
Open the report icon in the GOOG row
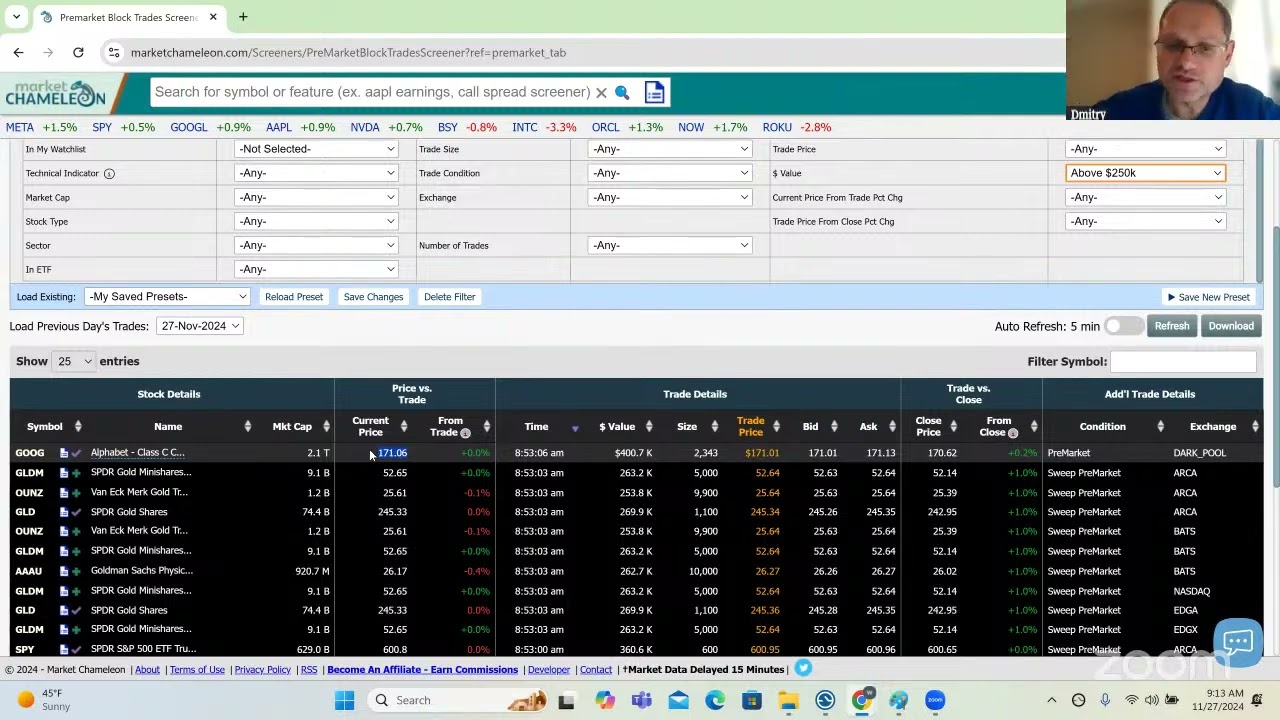tap(63, 453)
